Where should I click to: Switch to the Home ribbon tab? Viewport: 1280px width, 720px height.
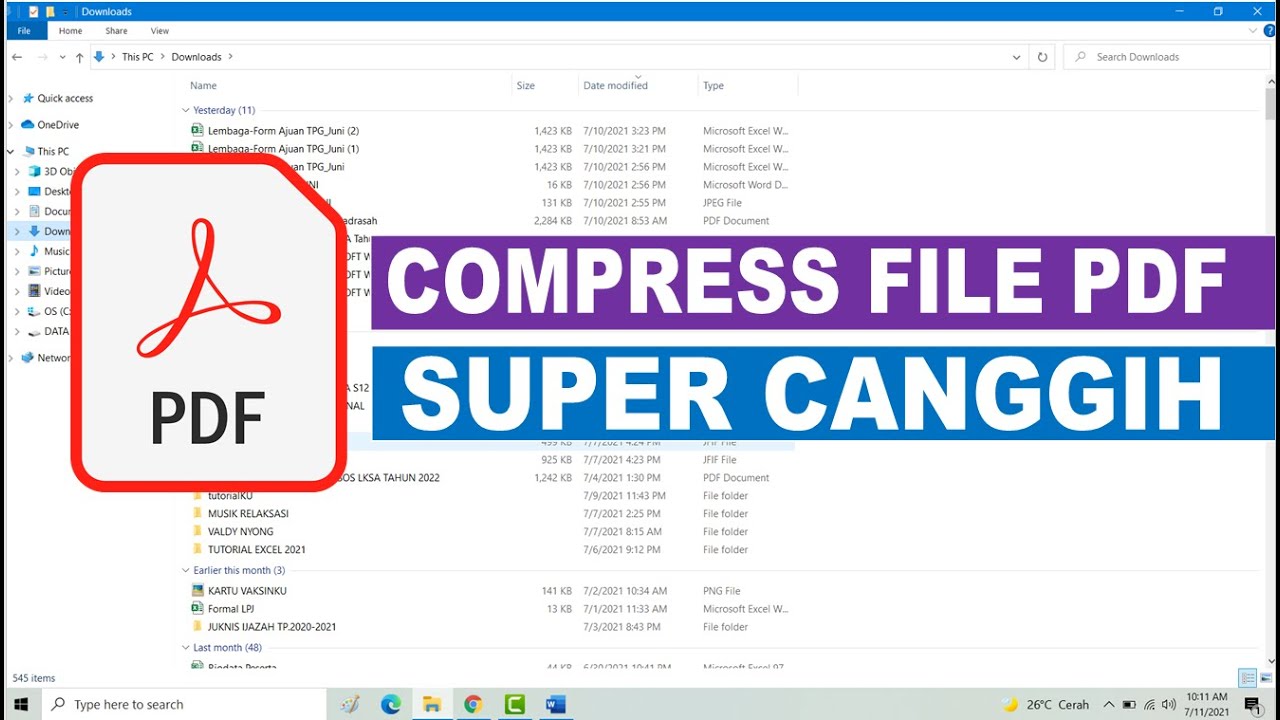(70, 31)
